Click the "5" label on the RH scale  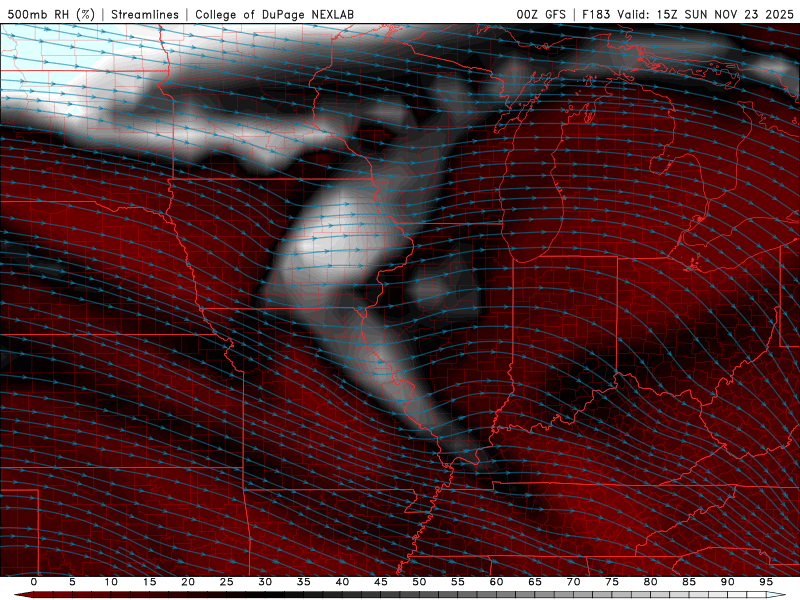pos(72,582)
